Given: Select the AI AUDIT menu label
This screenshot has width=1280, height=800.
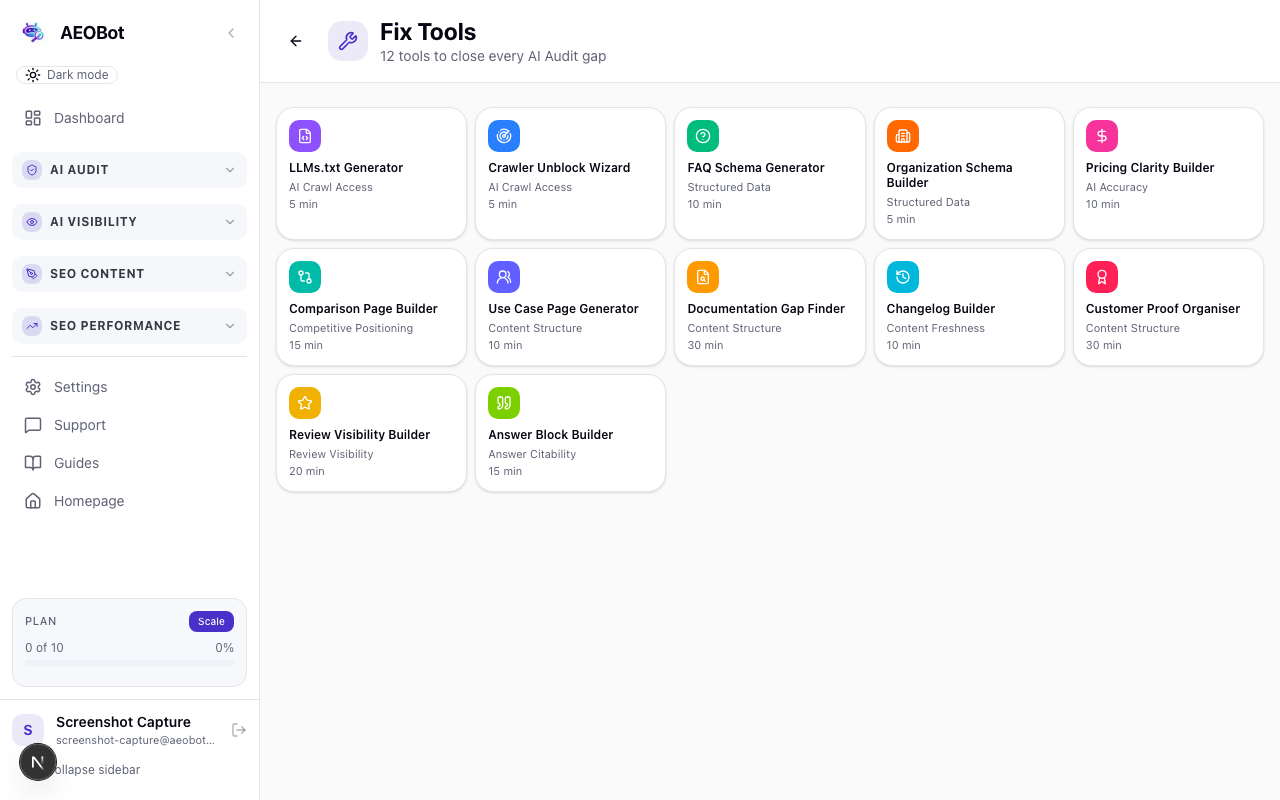Looking at the screenshot, I should click(x=79, y=170).
